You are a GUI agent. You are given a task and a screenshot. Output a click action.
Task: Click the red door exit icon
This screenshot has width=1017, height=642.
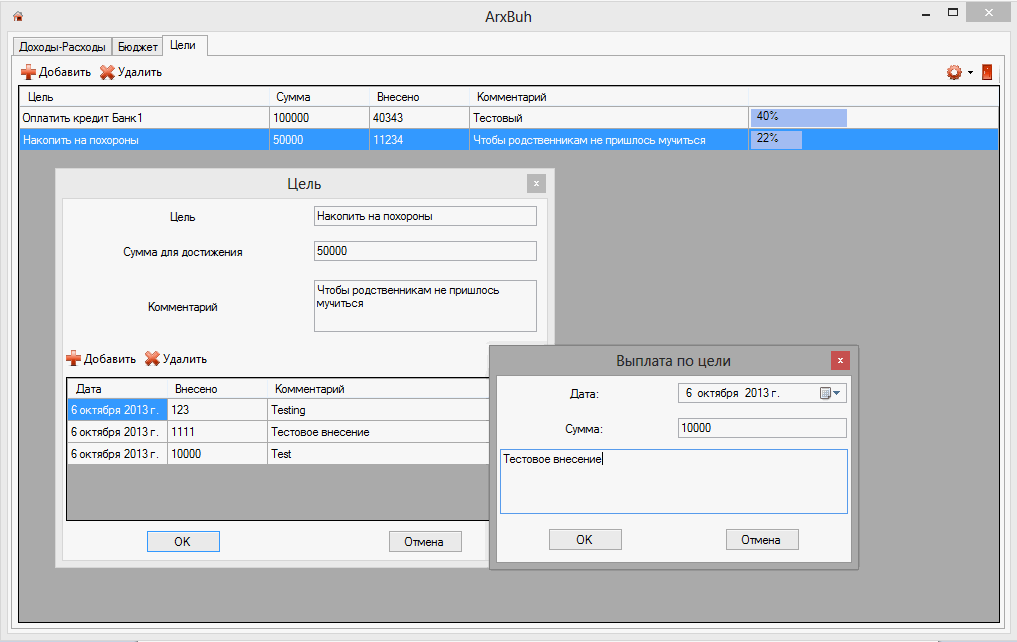point(987,72)
